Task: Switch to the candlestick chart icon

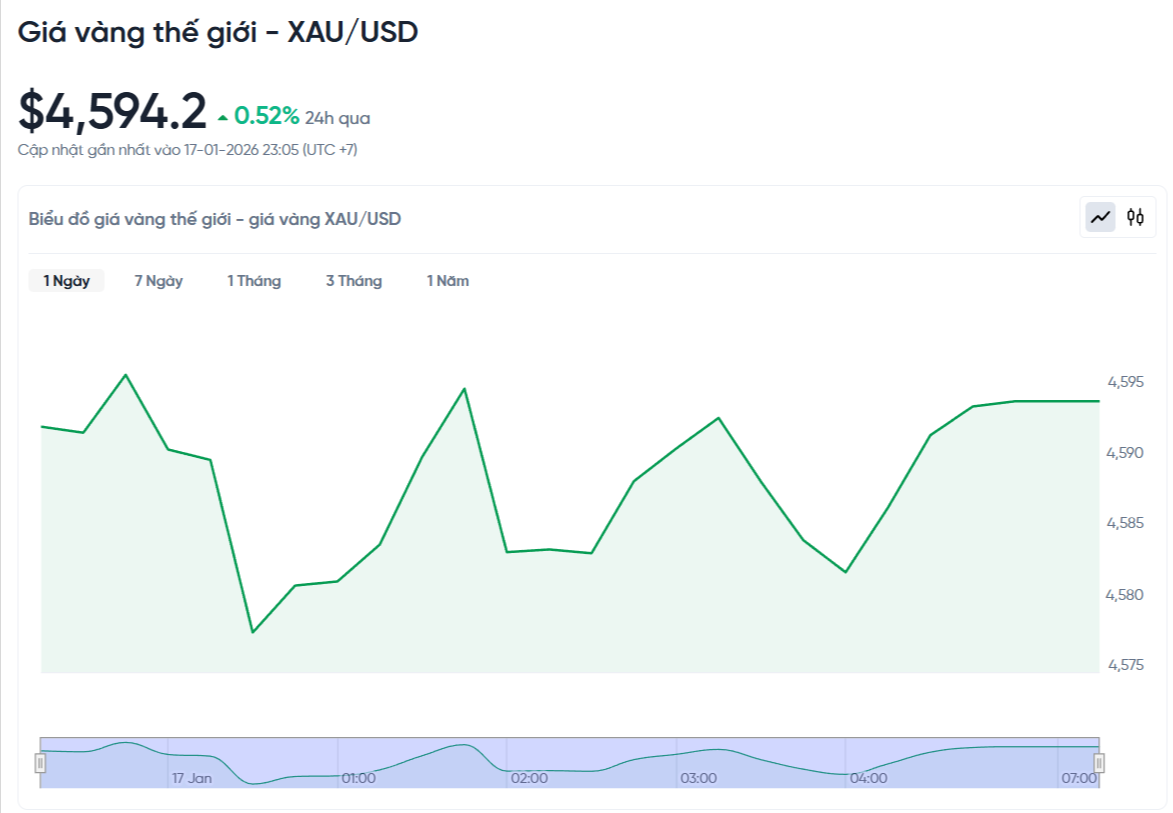Action: (1136, 216)
